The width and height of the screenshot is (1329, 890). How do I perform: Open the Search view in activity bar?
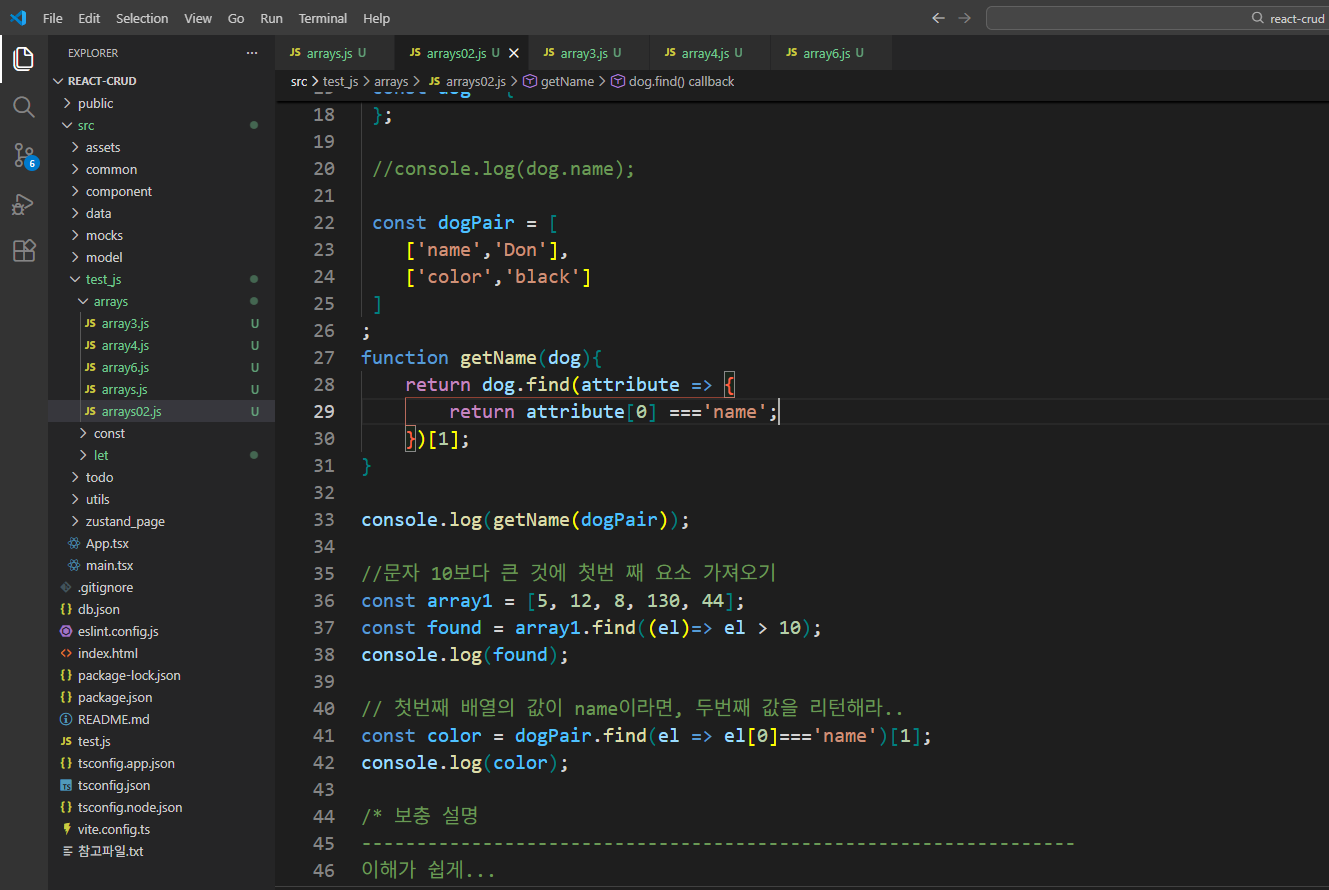coord(24,107)
